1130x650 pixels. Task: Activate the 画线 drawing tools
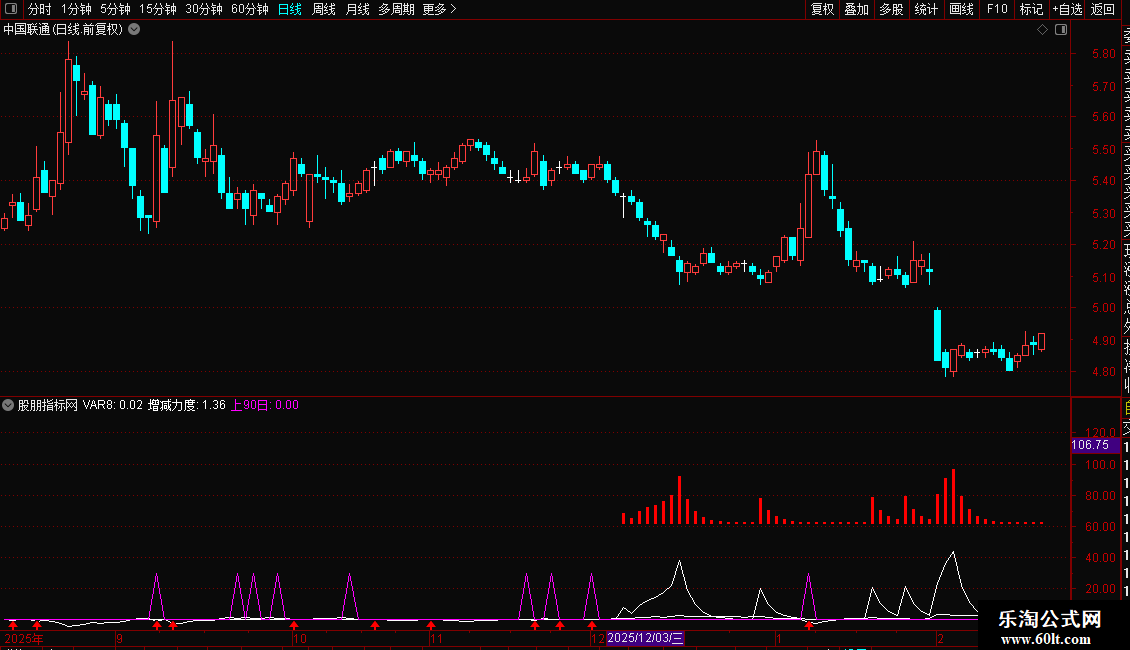coord(961,9)
